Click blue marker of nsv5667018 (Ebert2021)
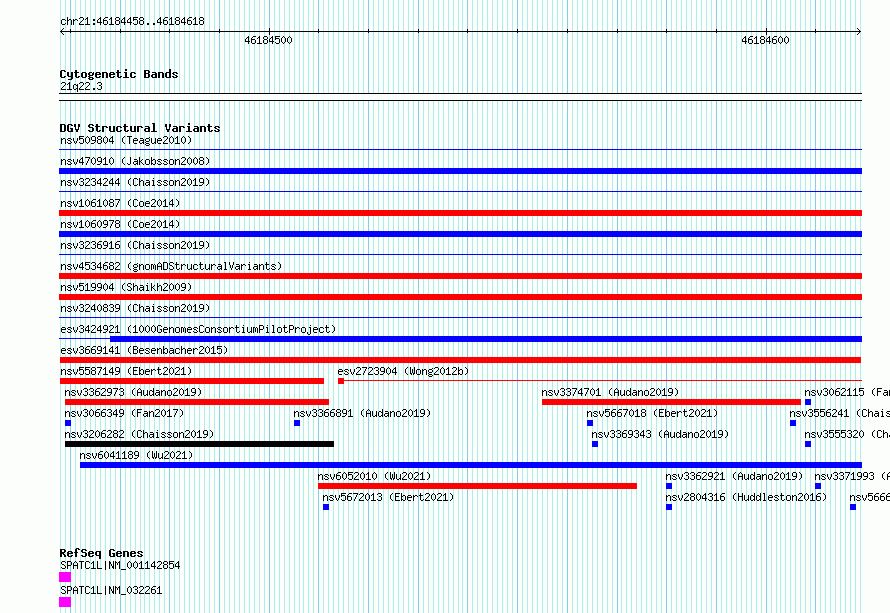 pos(590,423)
